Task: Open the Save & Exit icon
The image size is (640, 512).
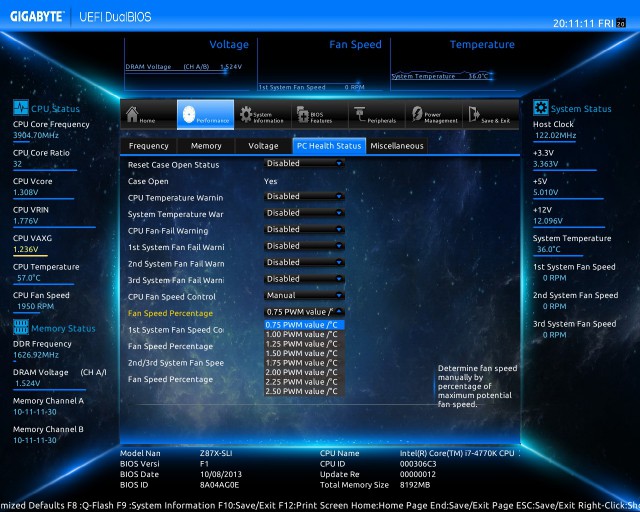Action: click(473, 114)
